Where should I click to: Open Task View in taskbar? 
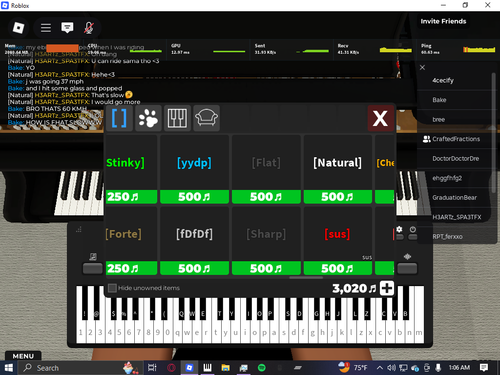point(152,368)
